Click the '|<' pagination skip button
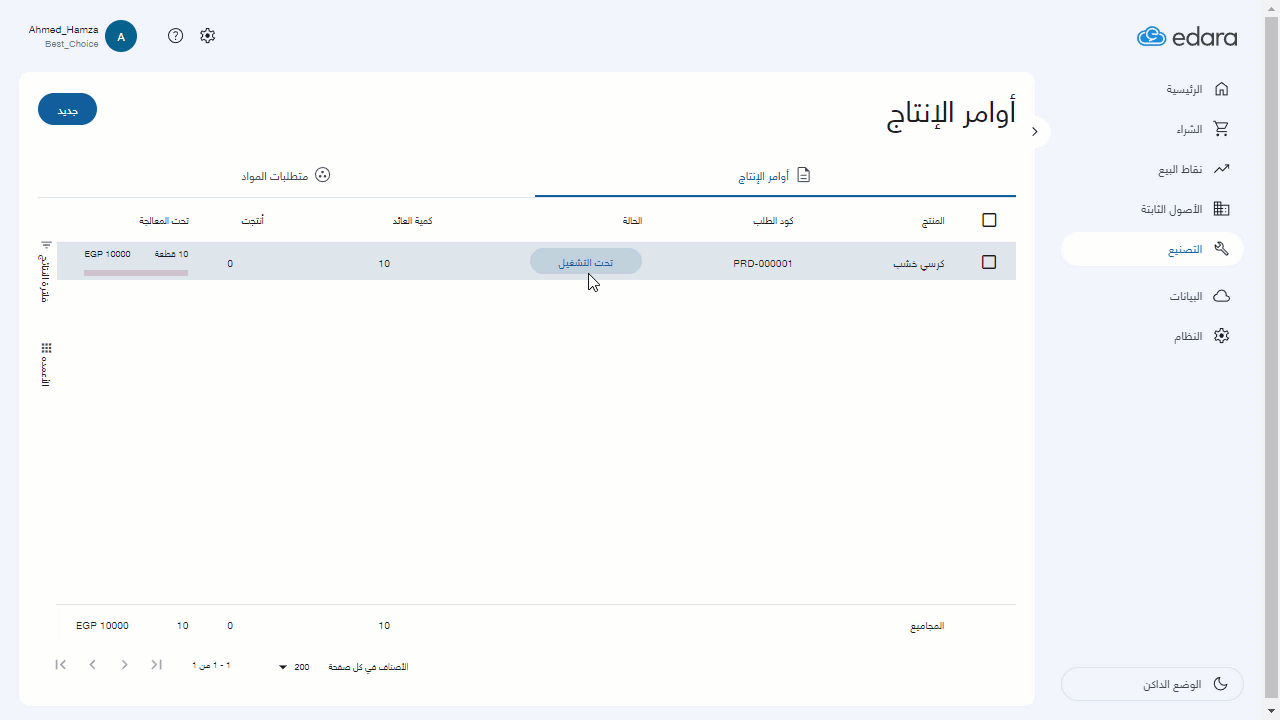 (x=61, y=665)
